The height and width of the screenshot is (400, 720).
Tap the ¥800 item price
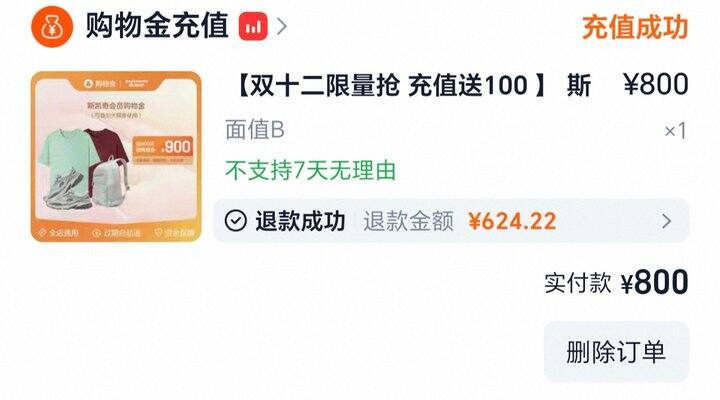click(656, 84)
